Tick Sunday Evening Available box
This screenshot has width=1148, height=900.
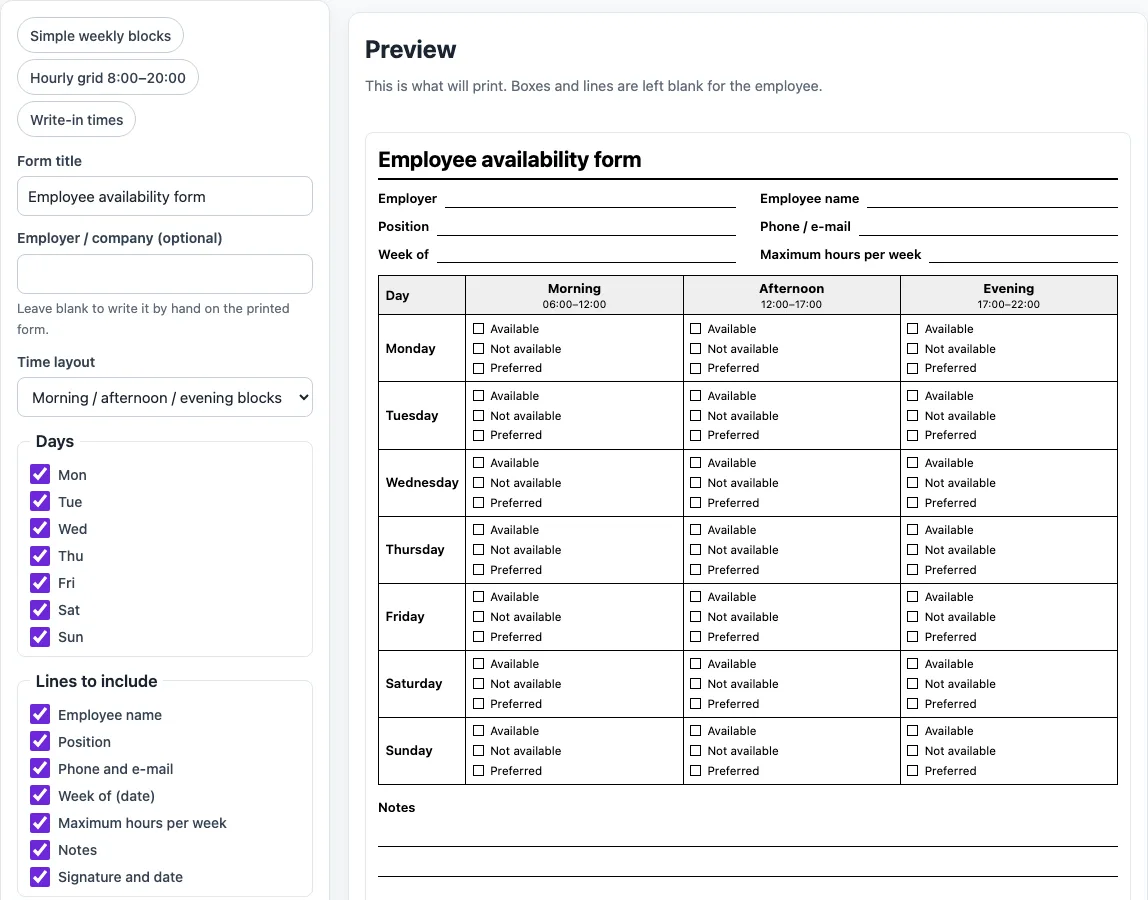(x=912, y=731)
